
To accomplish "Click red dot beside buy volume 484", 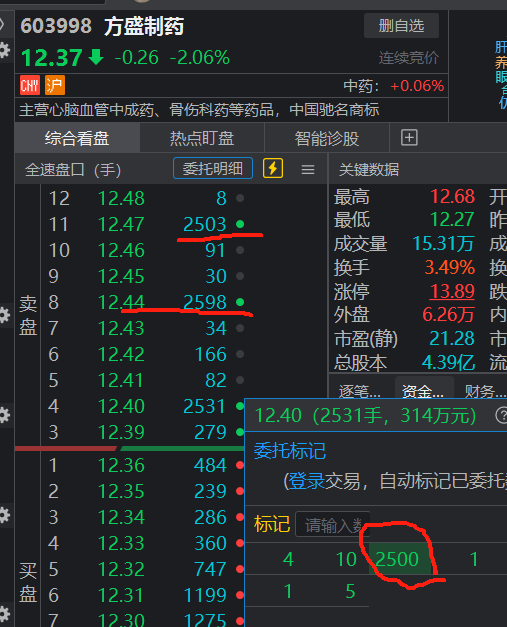I will point(240,465).
